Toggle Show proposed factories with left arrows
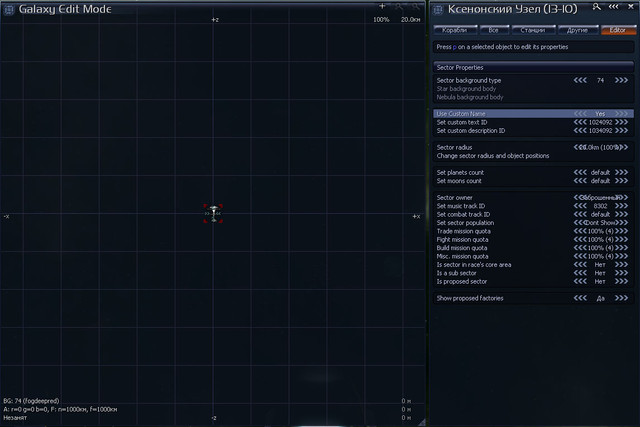 point(580,298)
